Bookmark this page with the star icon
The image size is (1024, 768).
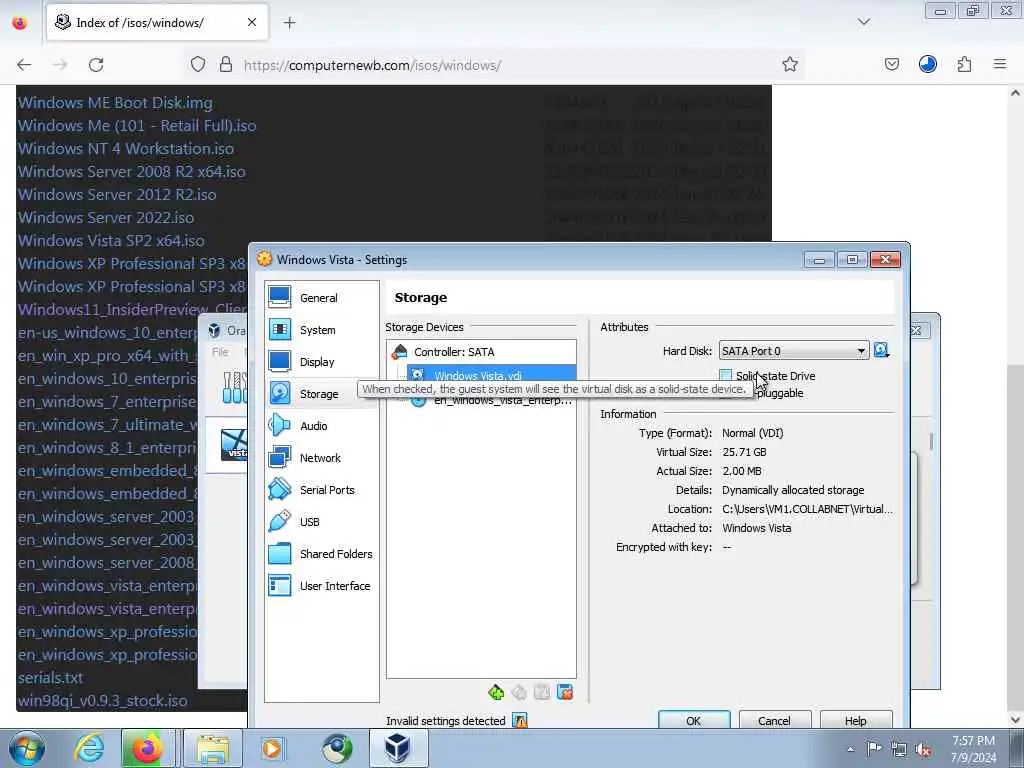click(790, 65)
